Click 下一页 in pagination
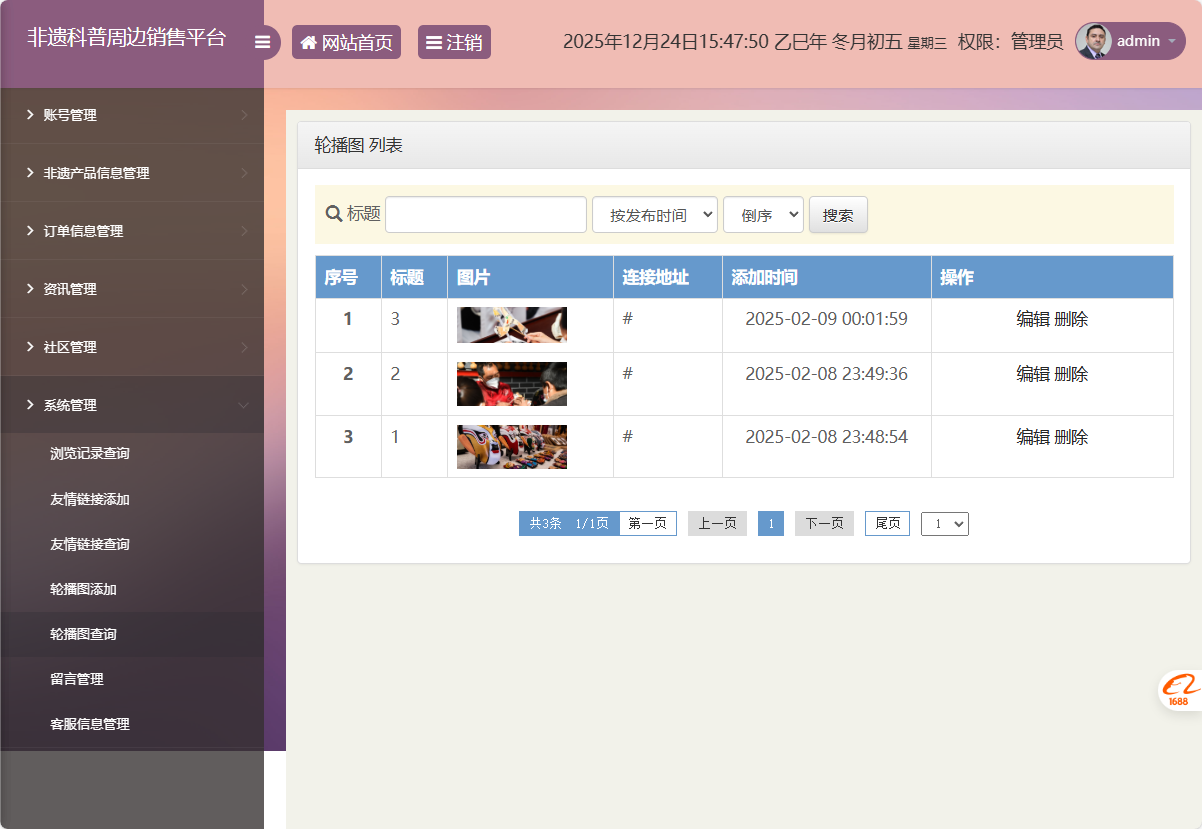Image resolution: width=1202 pixels, height=829 pixels. (x=824, y=523)
